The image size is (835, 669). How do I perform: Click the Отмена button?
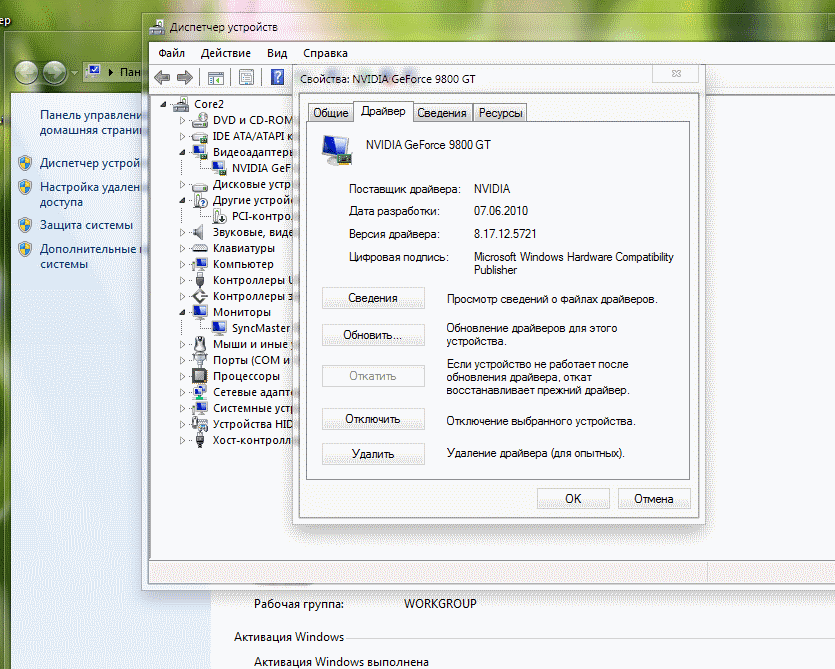[x=654, y=499]
